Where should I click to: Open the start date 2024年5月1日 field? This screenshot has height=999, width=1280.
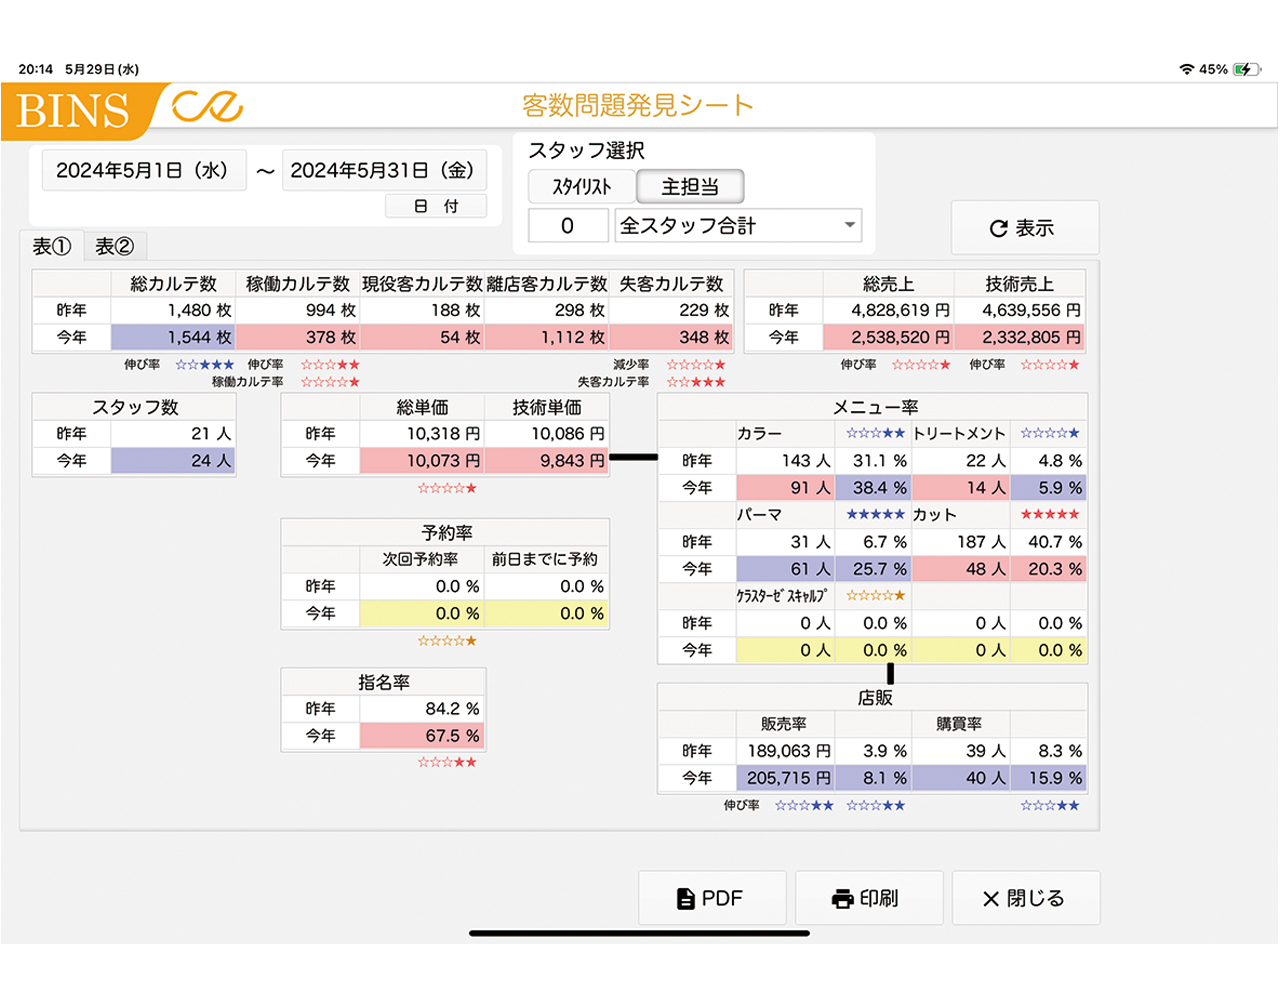click(x=144, y=171)
